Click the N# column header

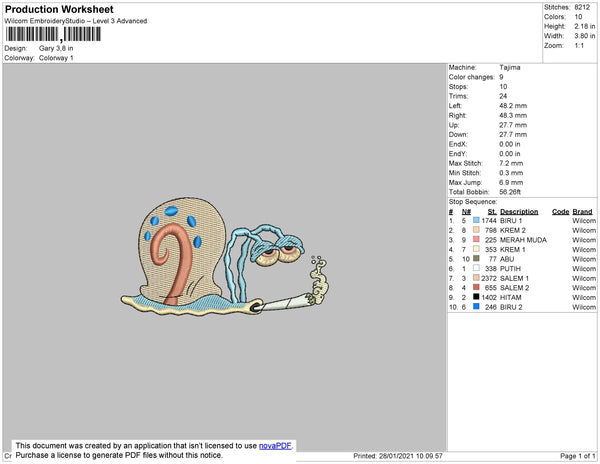[466, 212]
